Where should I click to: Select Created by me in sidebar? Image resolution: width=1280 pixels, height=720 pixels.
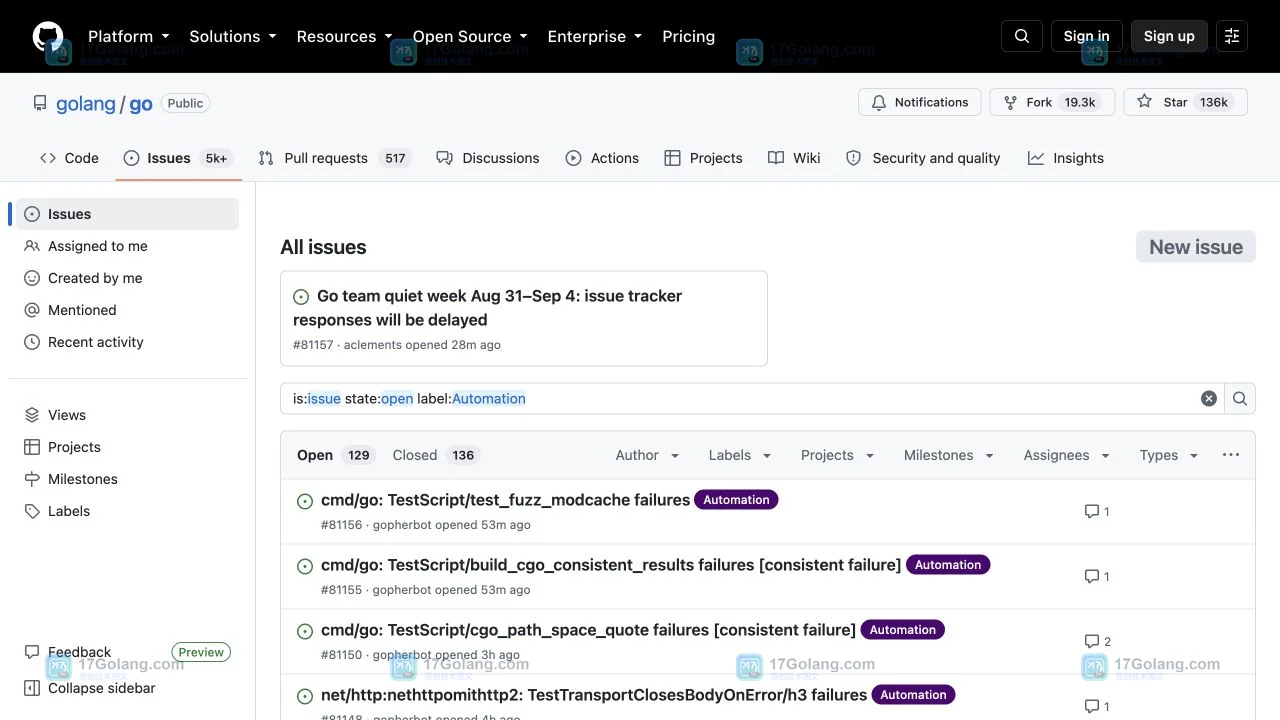(127, 278)
